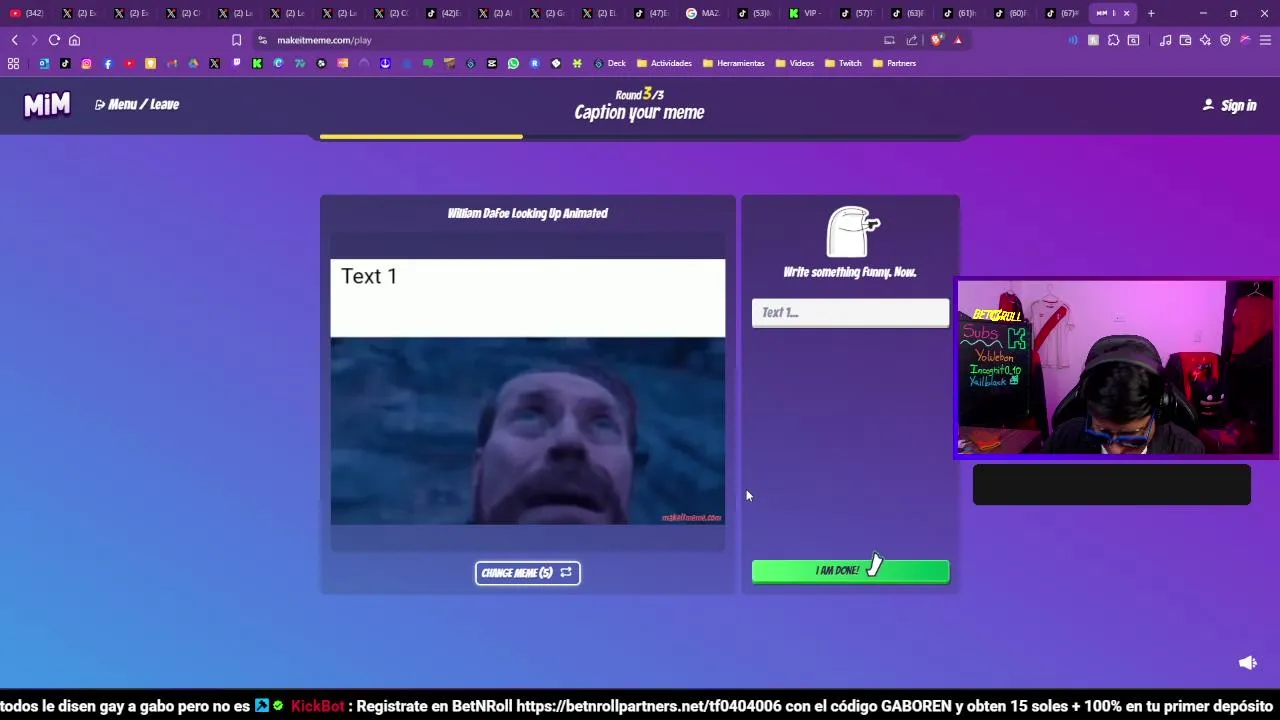Screen dimensions: 1280x720
Task: Switch to the Kick VIP tab
Action: click(806, 13)
